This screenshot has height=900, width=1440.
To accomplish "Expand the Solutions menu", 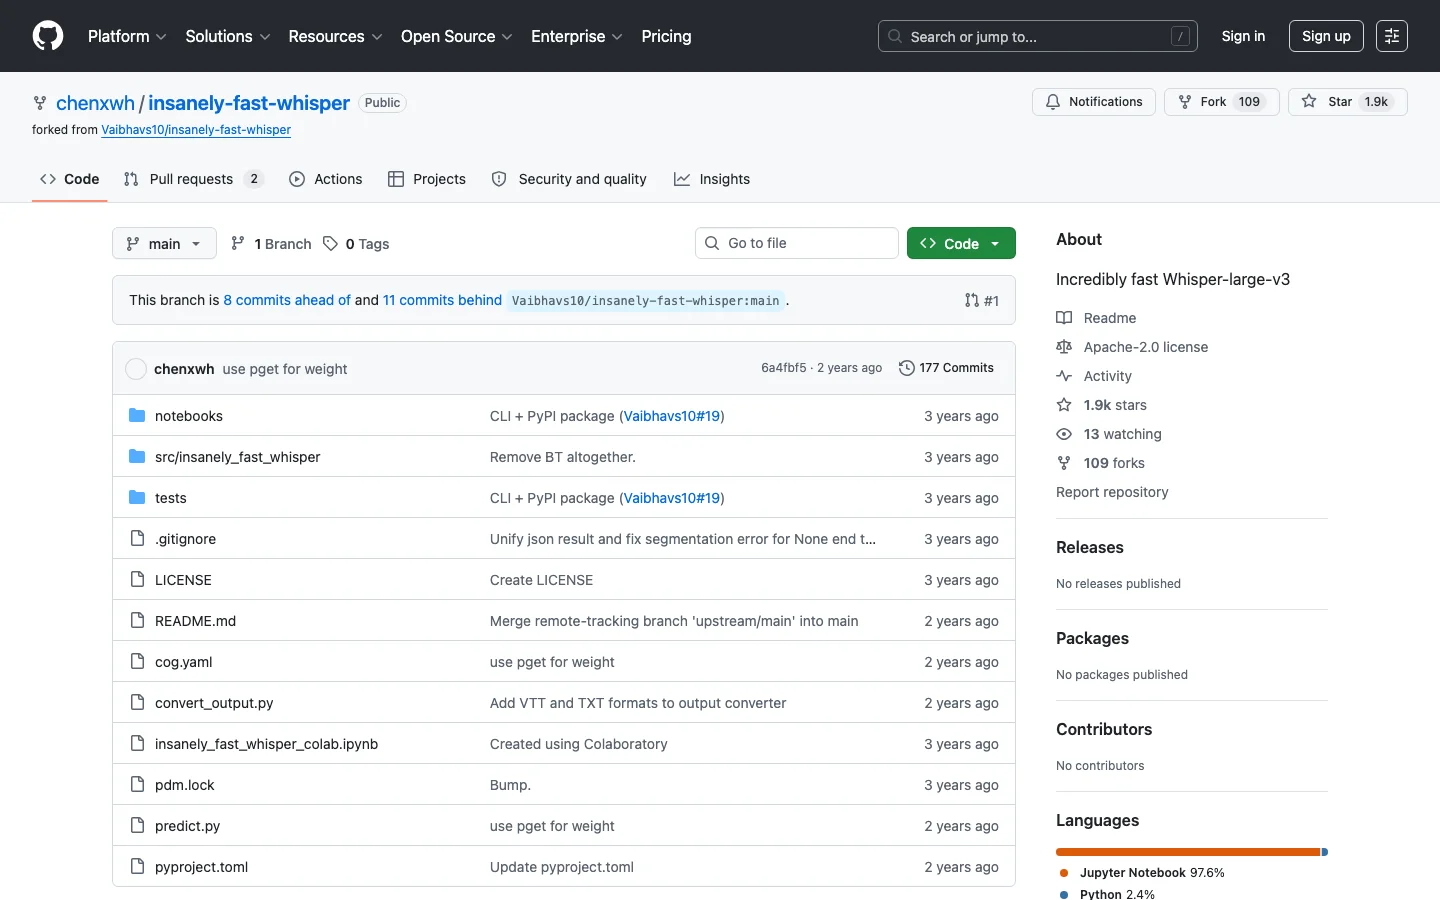I will [228, 36].
